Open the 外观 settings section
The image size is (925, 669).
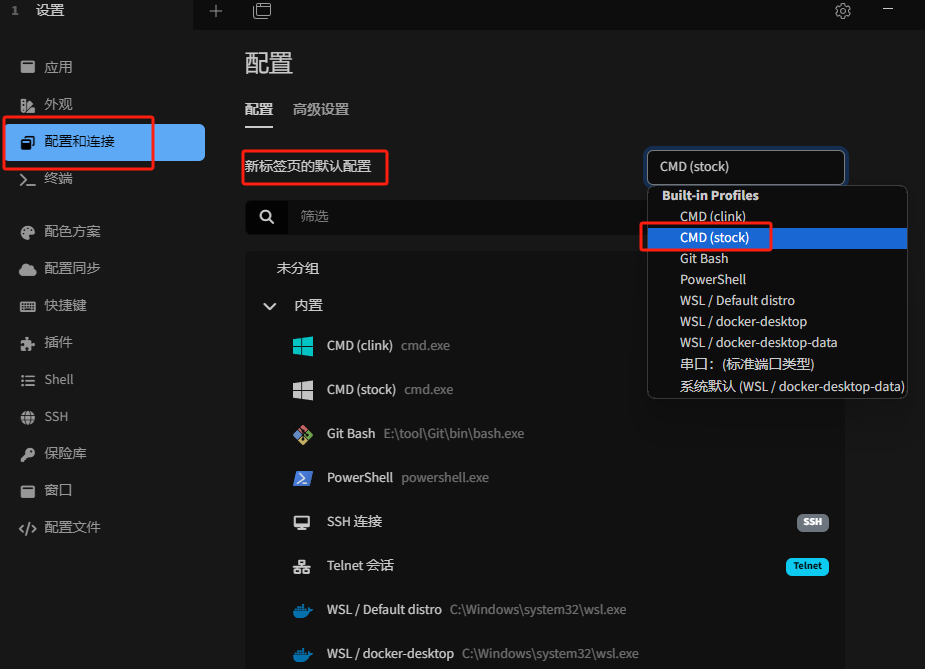[x=58, y=105]
